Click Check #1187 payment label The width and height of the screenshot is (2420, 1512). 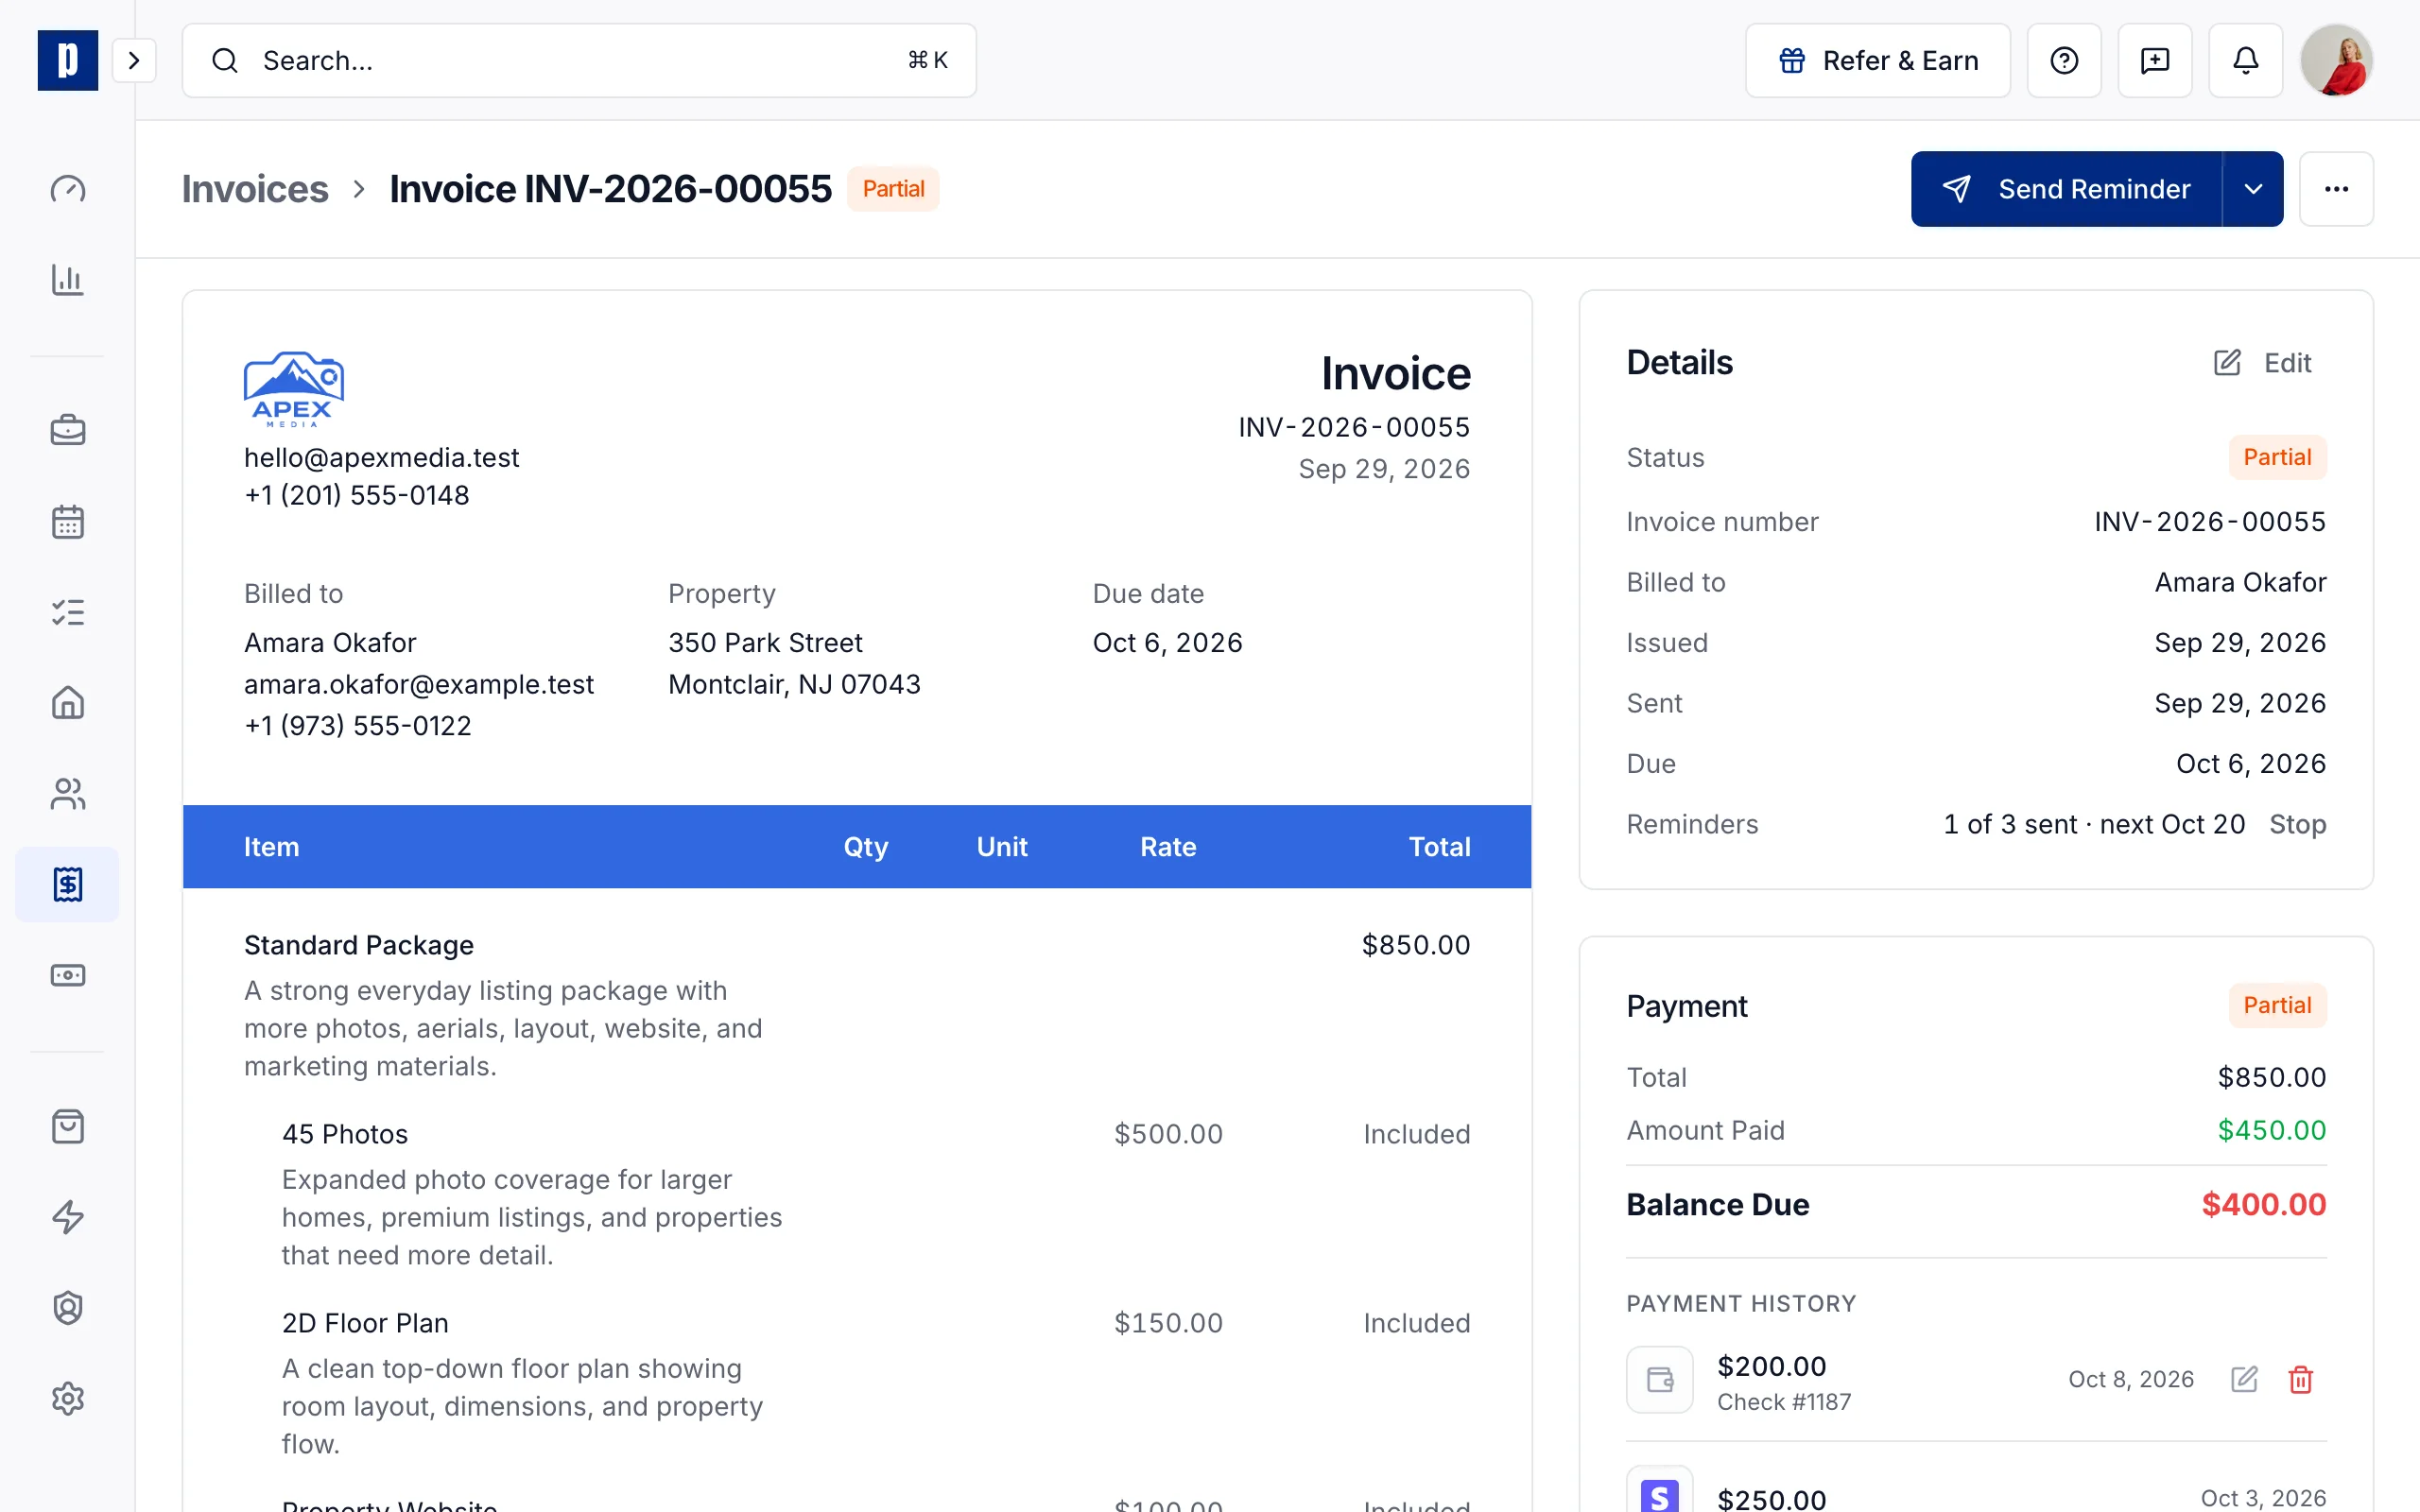[x=1784, y=1402]
